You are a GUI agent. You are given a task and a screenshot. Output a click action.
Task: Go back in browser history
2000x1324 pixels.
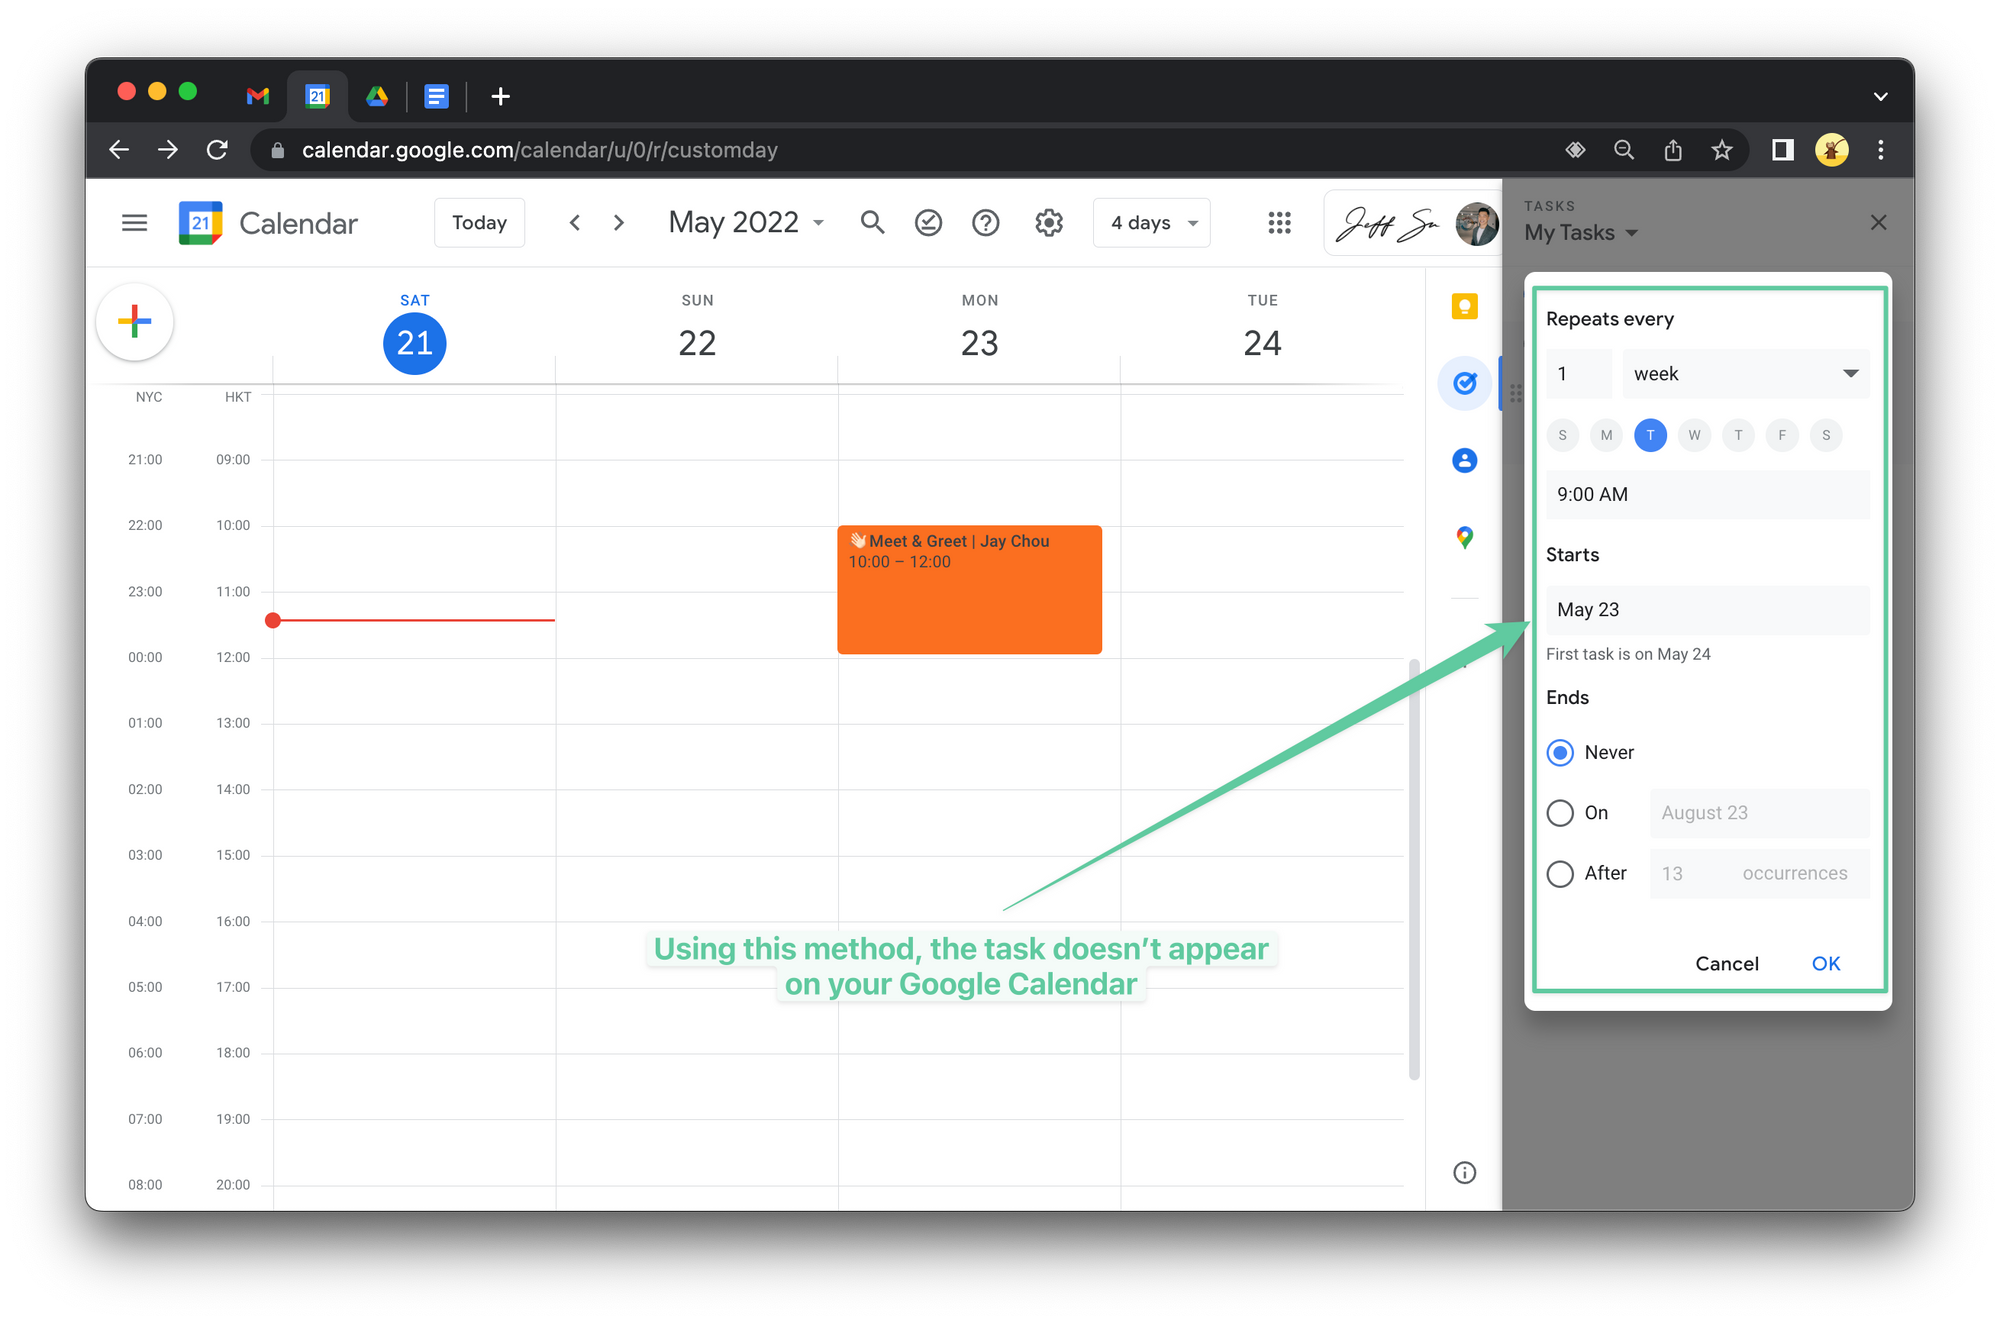click(x=119, y=150)
